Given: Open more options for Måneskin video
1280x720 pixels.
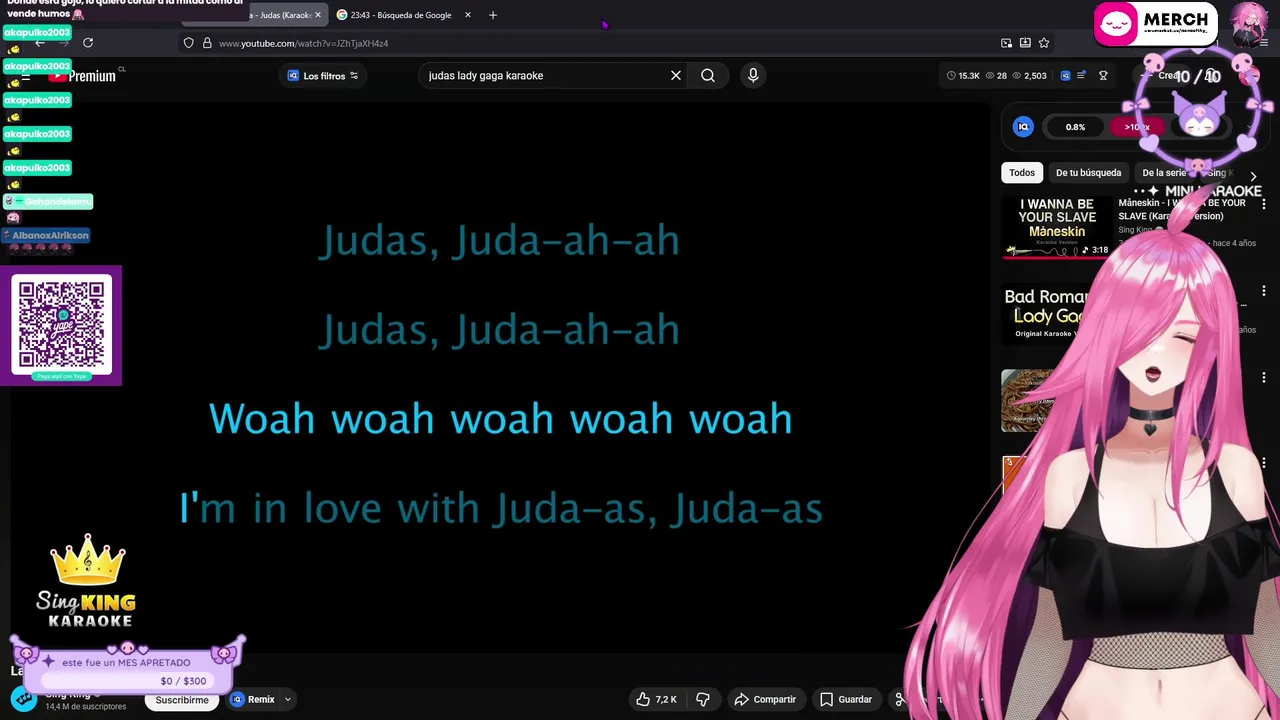Looking at the screenshot, I should [1264, 204].
